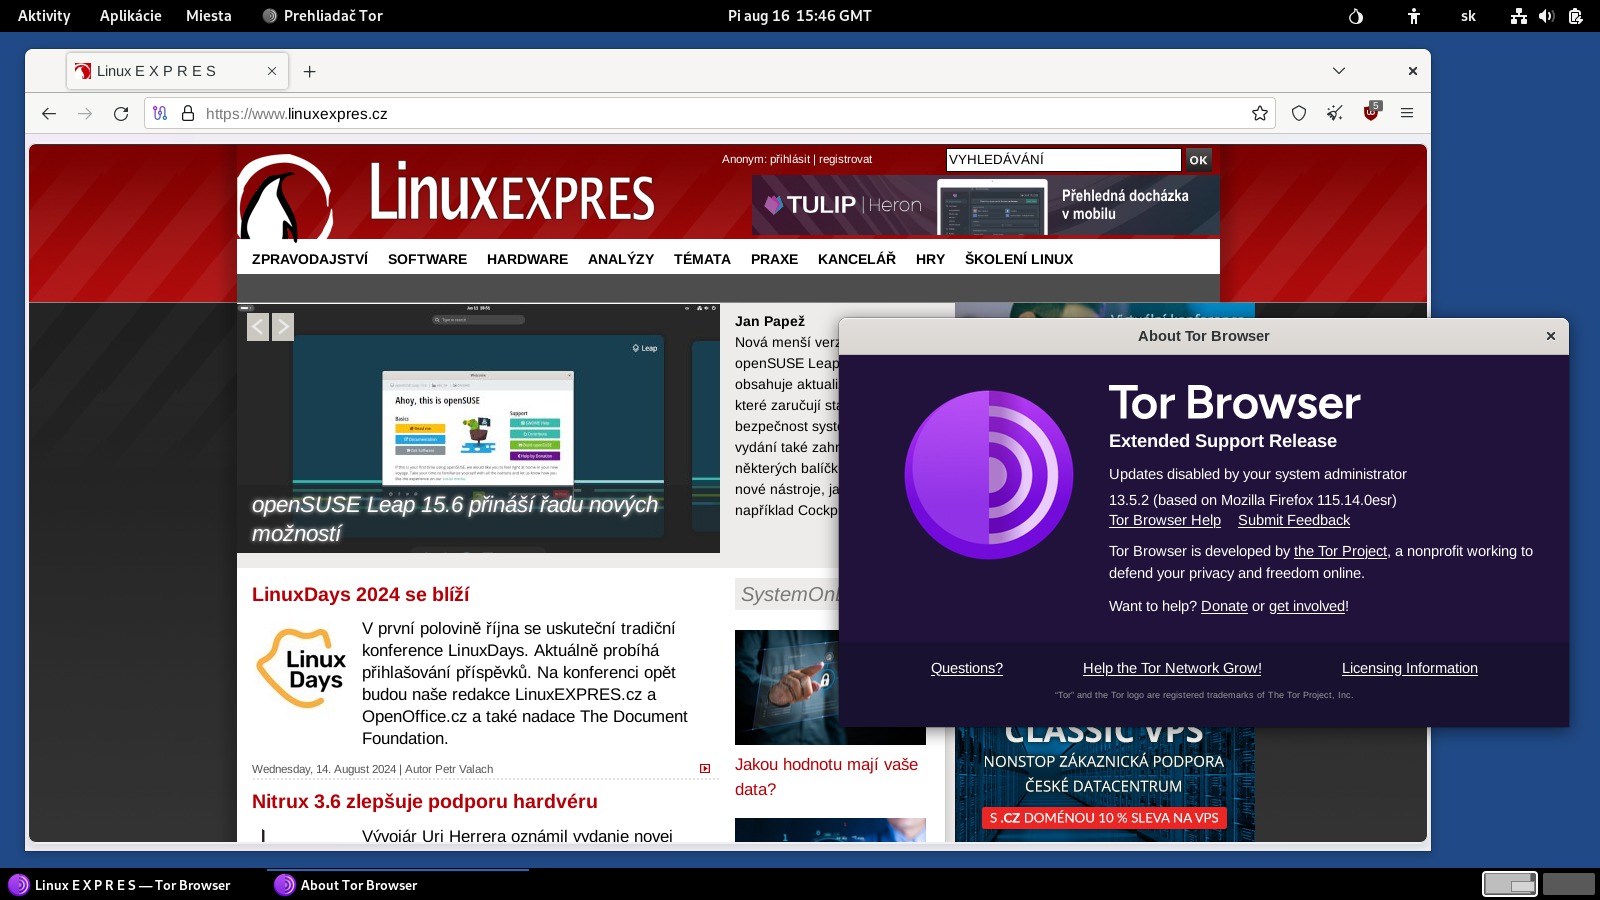The width and height of the screenshot is (1600, 900).
Task: Open the browser hamburger menu
Action: pyautogui.click(x=1407, y=114)
